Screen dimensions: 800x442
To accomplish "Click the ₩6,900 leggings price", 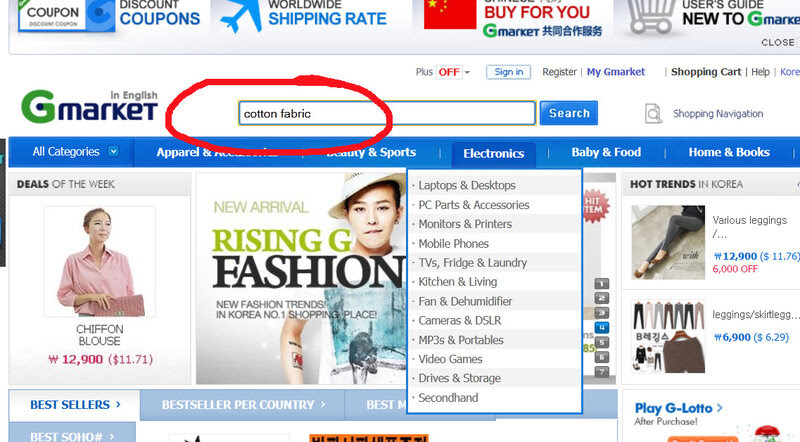I will (x=751, y=337).
